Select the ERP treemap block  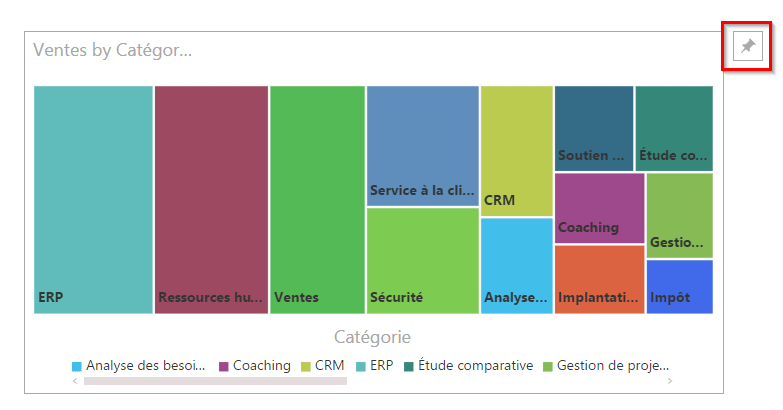(93, 200)
